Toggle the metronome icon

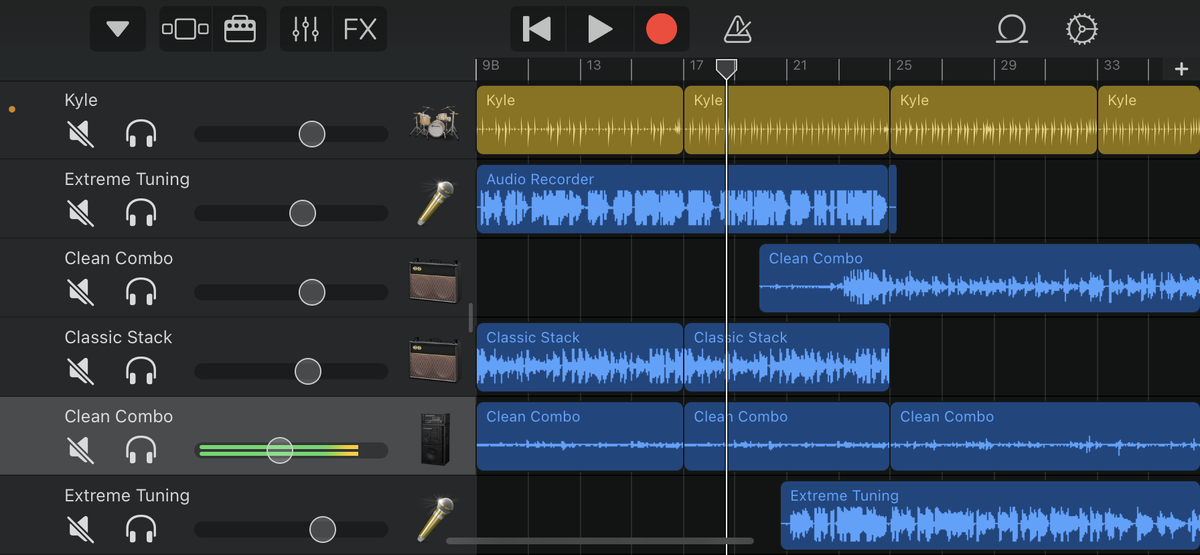[738, 30]
